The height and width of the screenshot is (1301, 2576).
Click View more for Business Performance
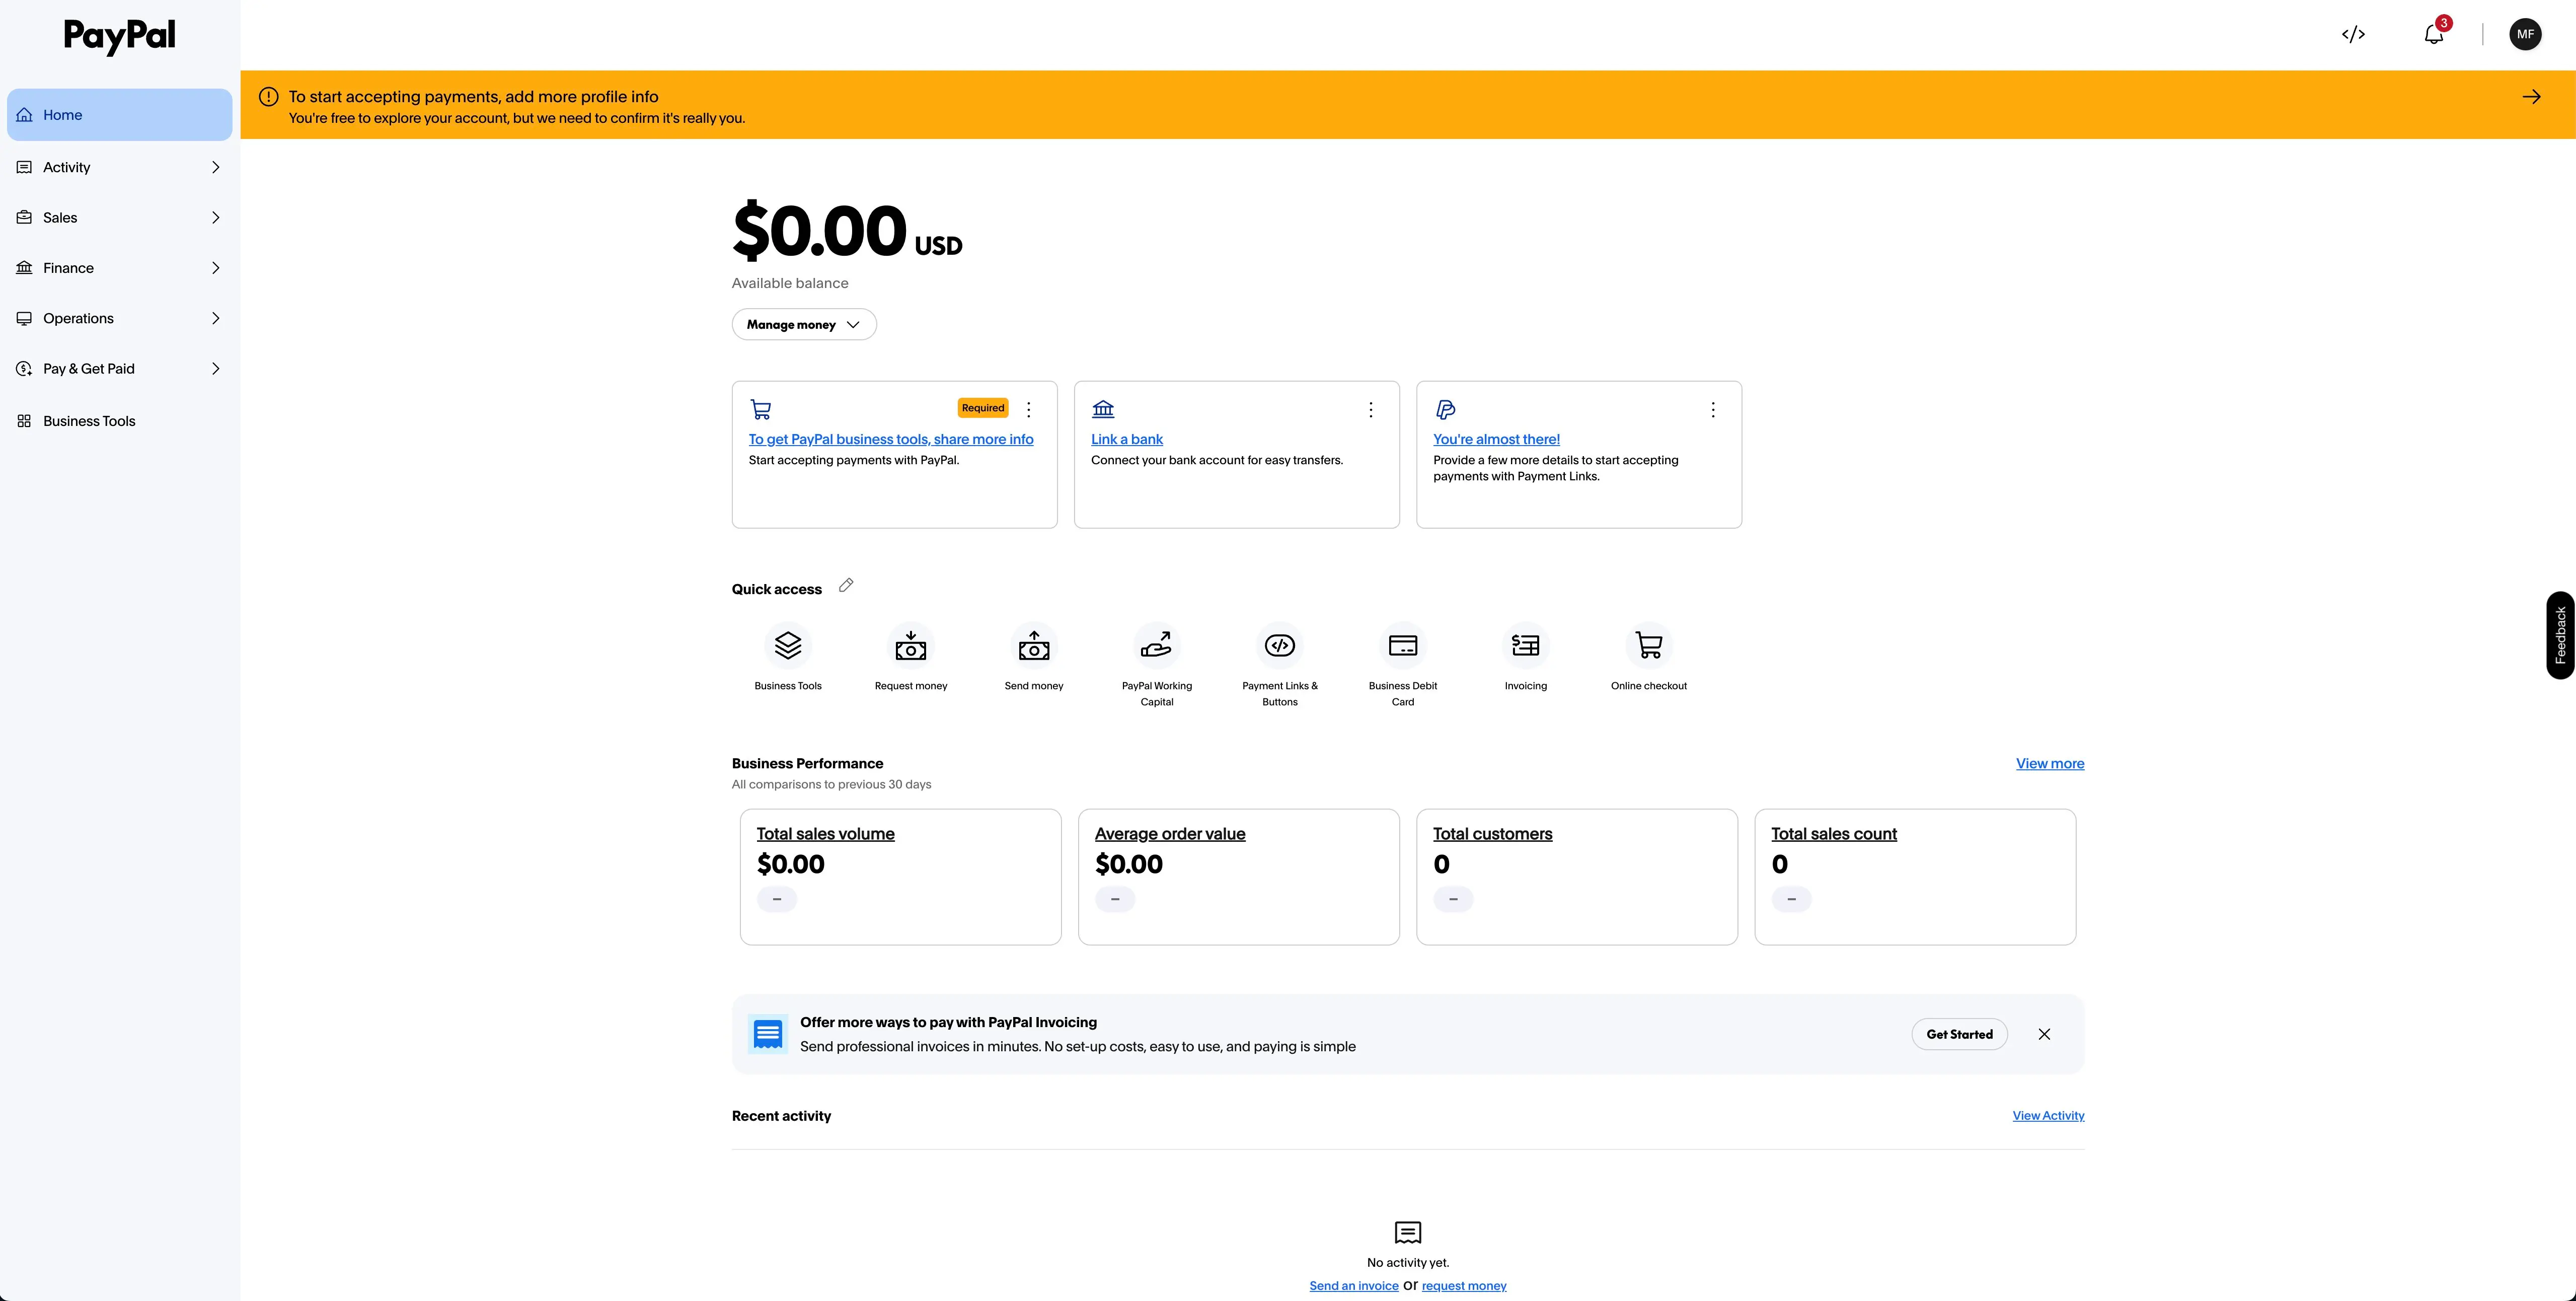pos(2050,763)
